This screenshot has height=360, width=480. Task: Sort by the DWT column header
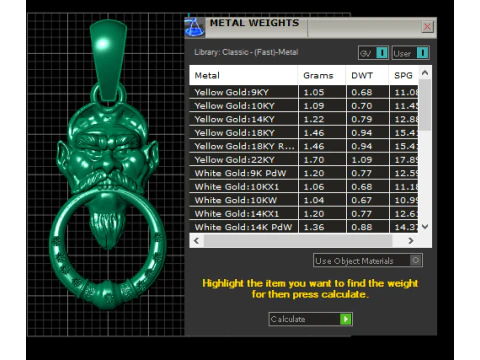(x=367, y=75)
